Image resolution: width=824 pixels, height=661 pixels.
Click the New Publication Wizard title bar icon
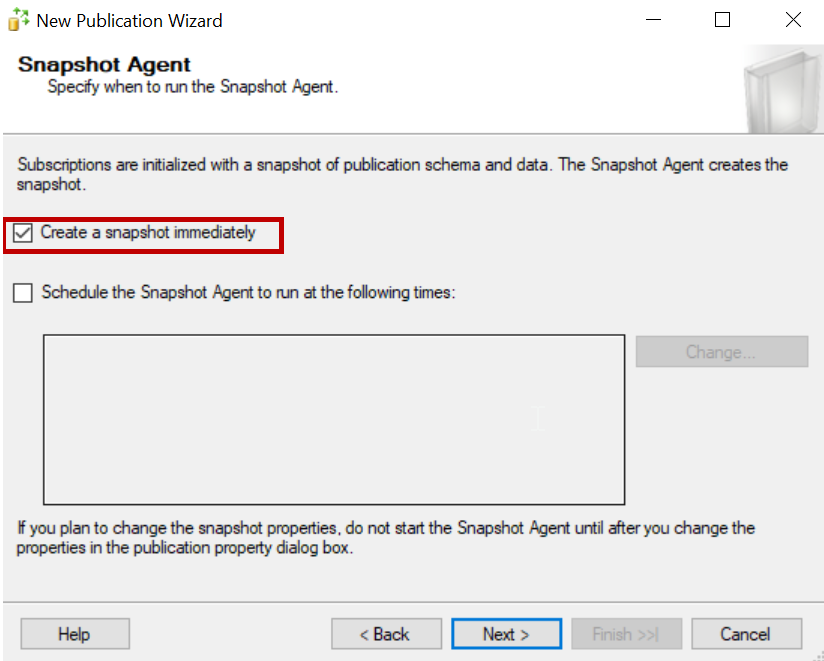tap(18, 20)
